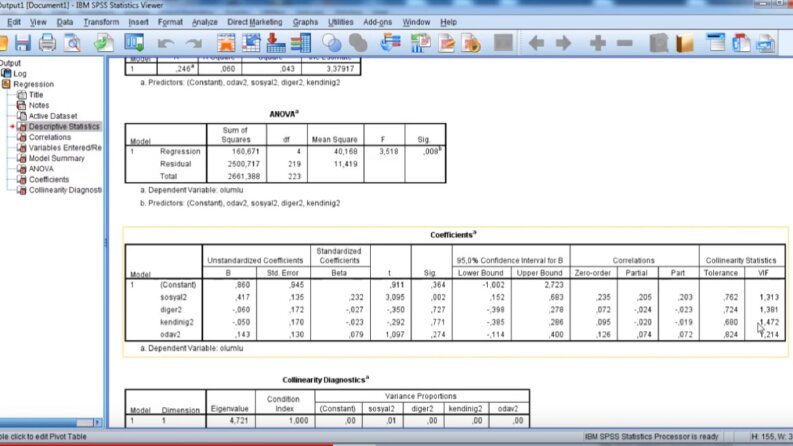Screen dimensions: 793x446
Task: Select Correlations in the outline tree
Action: click(x=50, y=138)
